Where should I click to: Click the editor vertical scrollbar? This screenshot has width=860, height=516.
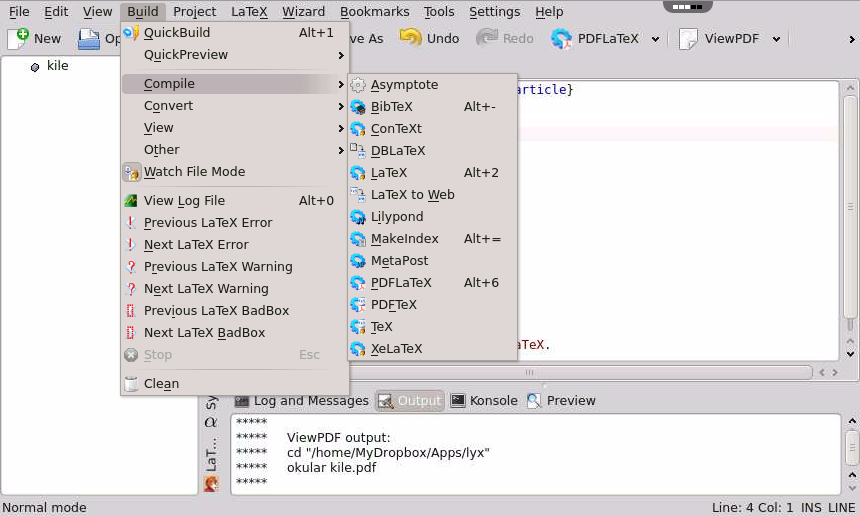point(850,206)
